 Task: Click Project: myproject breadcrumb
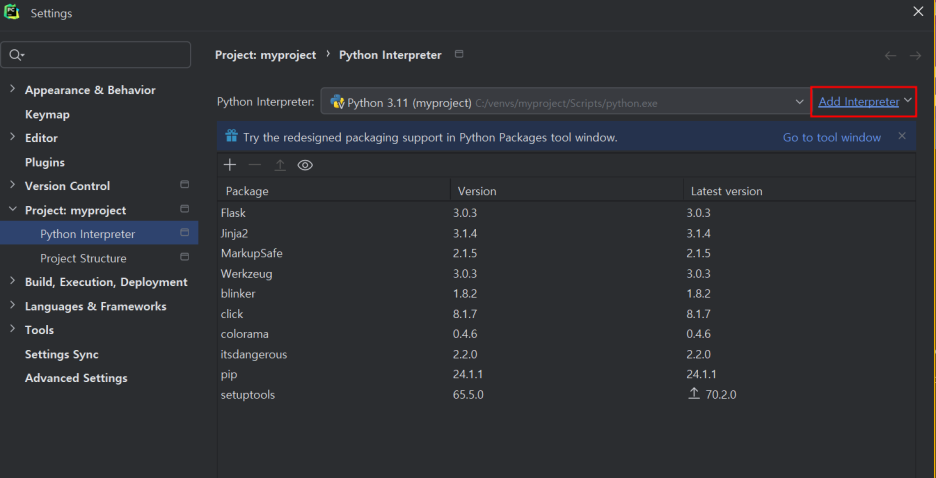(x=266, y=55)
